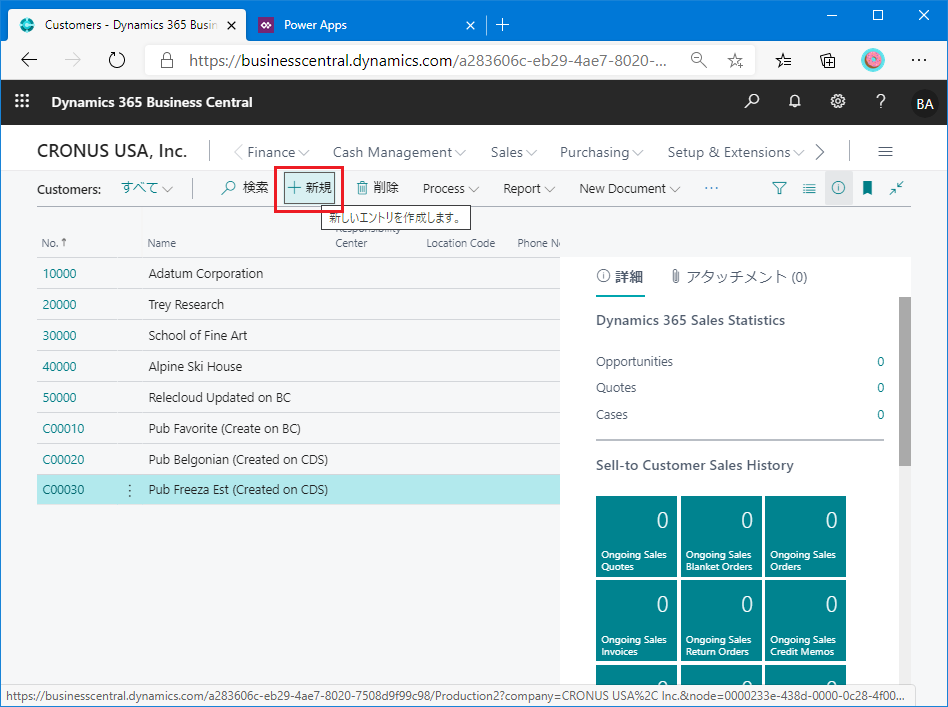Click the Name column header
Screen dimensions: 948x707
pyautogui.click(x=161, y=243)
